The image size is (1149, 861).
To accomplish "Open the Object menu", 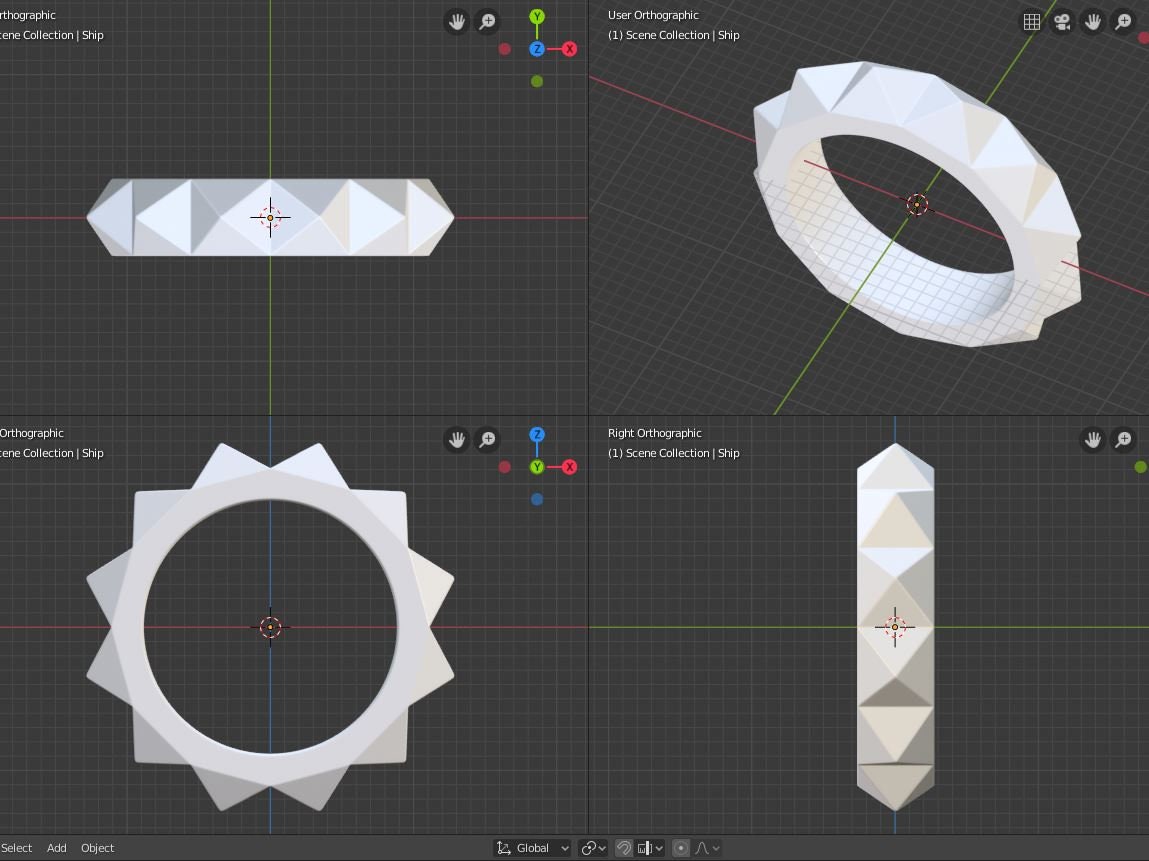I will pyautogui.click(x=97, y=848).
